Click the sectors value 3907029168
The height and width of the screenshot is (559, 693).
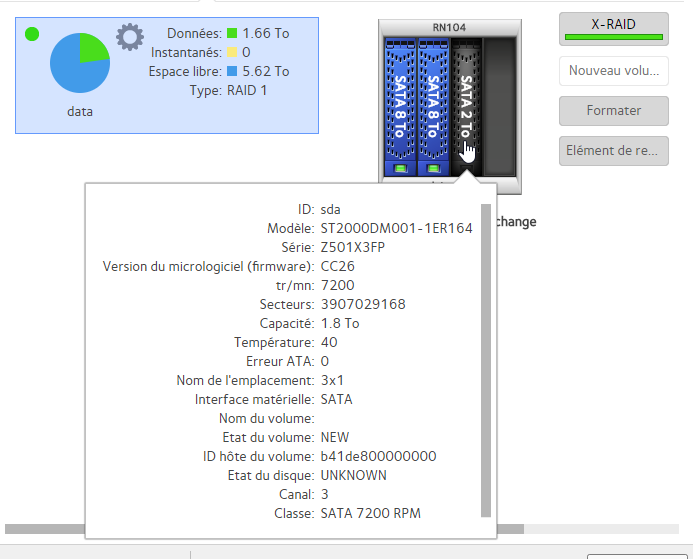pyautogui.click(x=363, y=304)
